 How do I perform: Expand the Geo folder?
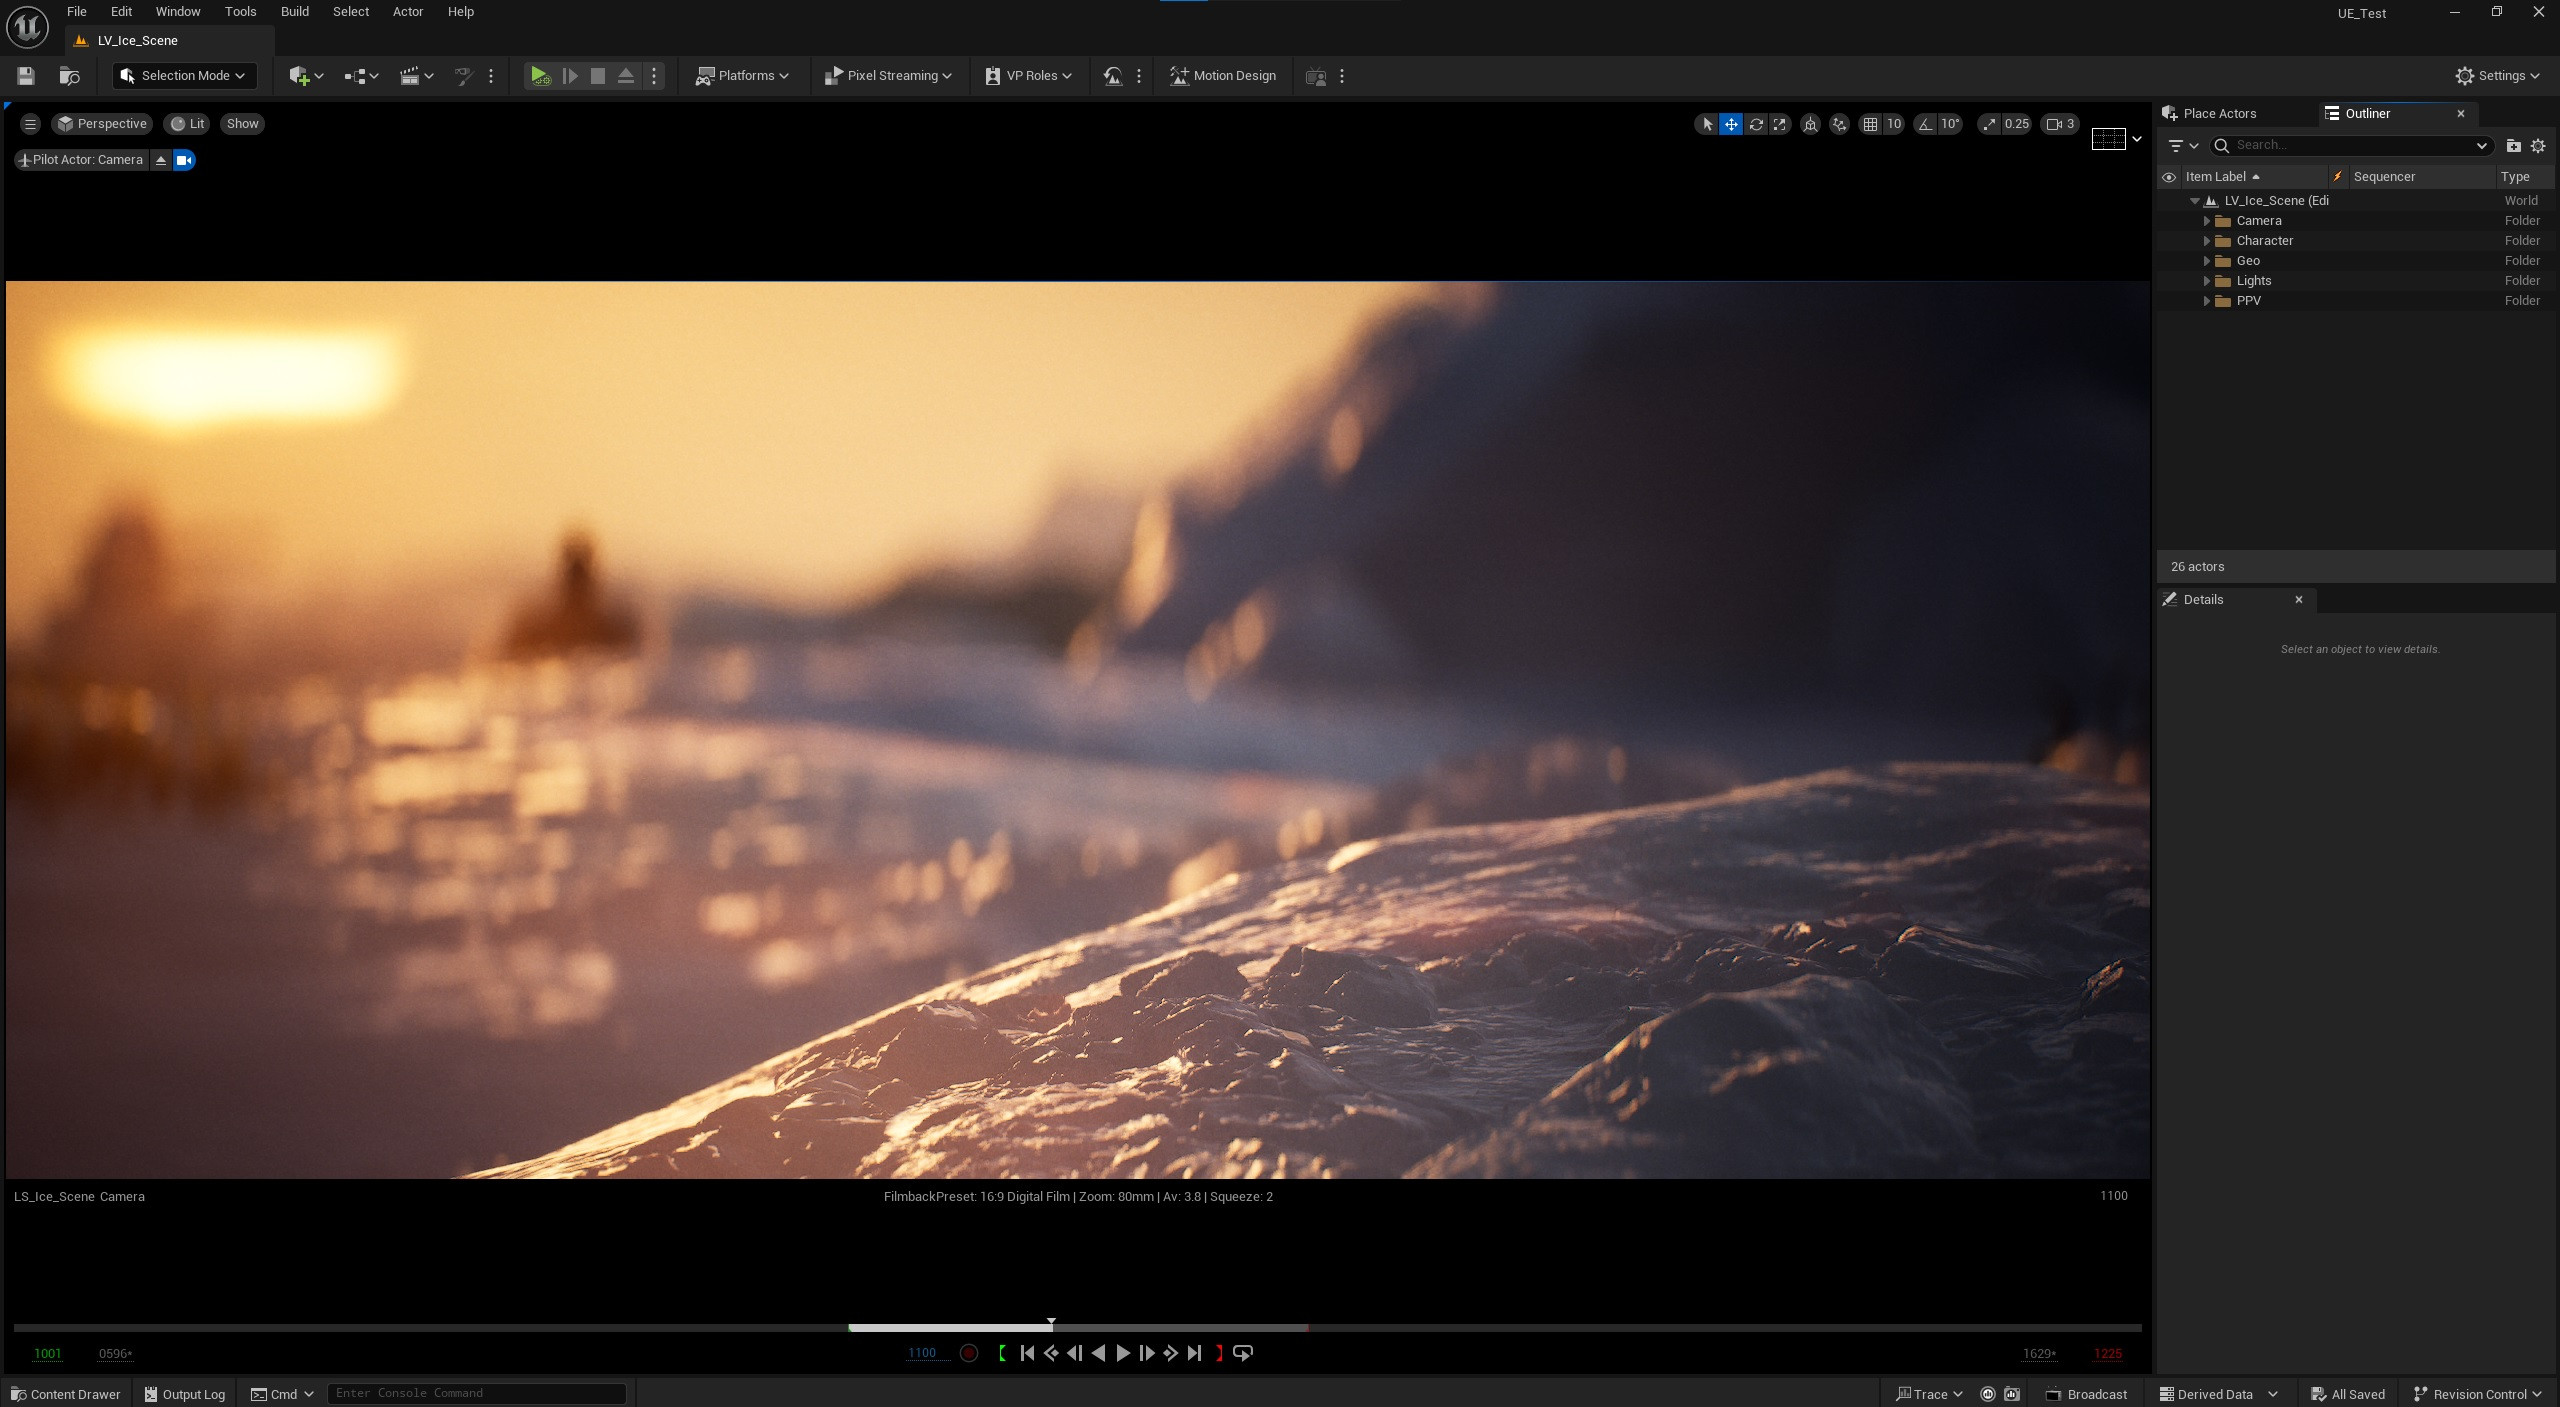2207,261
